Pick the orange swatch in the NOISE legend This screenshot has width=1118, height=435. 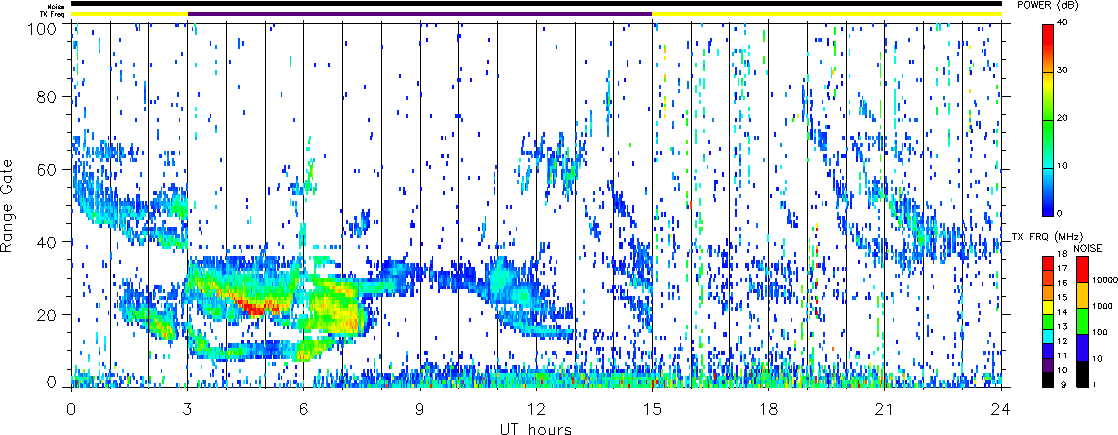click(1081, 295)
